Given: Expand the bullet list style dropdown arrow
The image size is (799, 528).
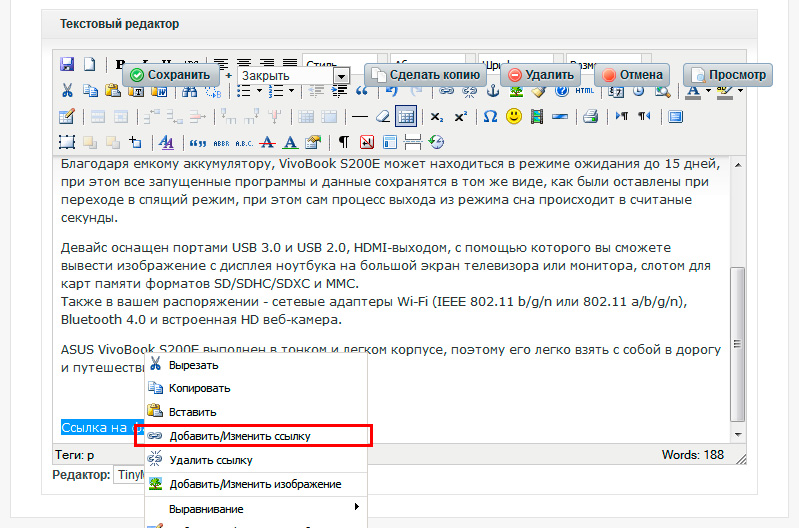Looking at the screenshot, I should pos(260,91).
